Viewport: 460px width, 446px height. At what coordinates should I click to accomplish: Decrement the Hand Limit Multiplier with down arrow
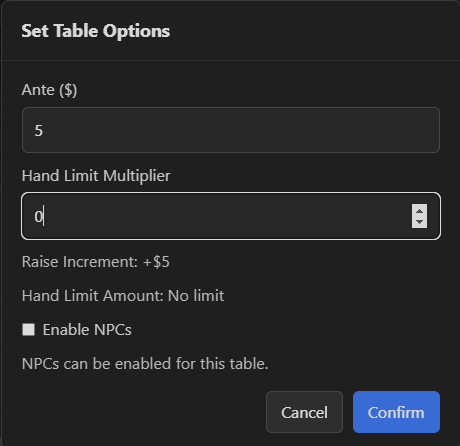tap(419, 222)
